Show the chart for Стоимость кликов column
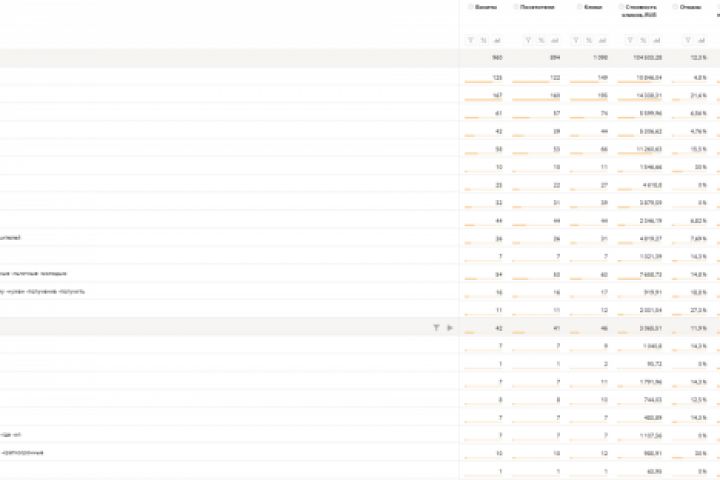The height and width of the screenshot is (480, 720). click(657, 40)
